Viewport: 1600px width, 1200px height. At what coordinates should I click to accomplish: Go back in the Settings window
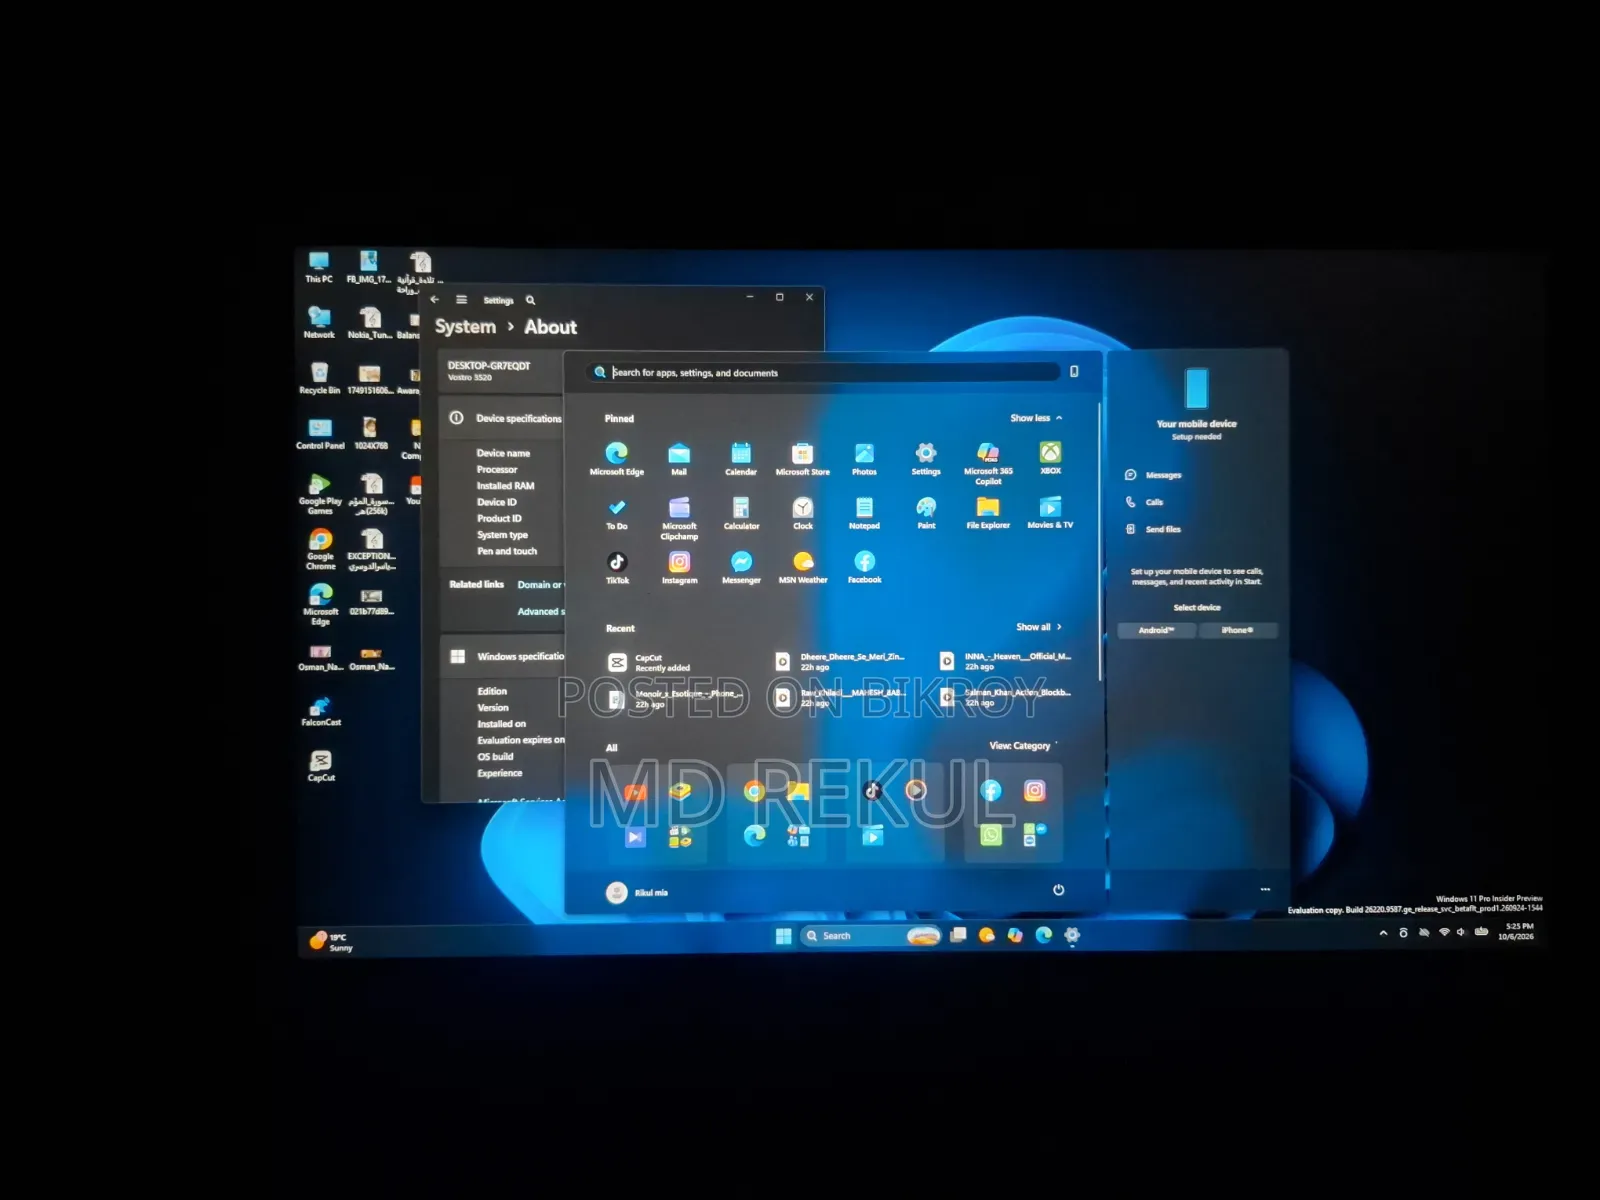pyautogui.click(x=435, y=299)
